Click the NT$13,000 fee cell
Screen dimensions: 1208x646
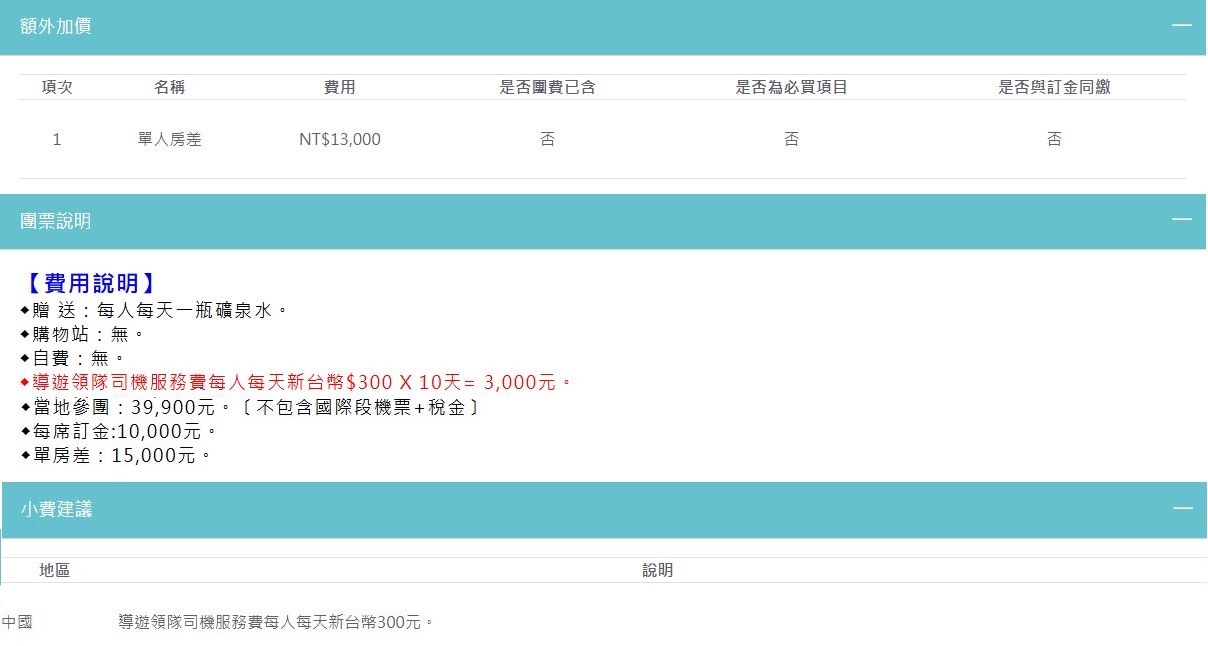point(339,140)
